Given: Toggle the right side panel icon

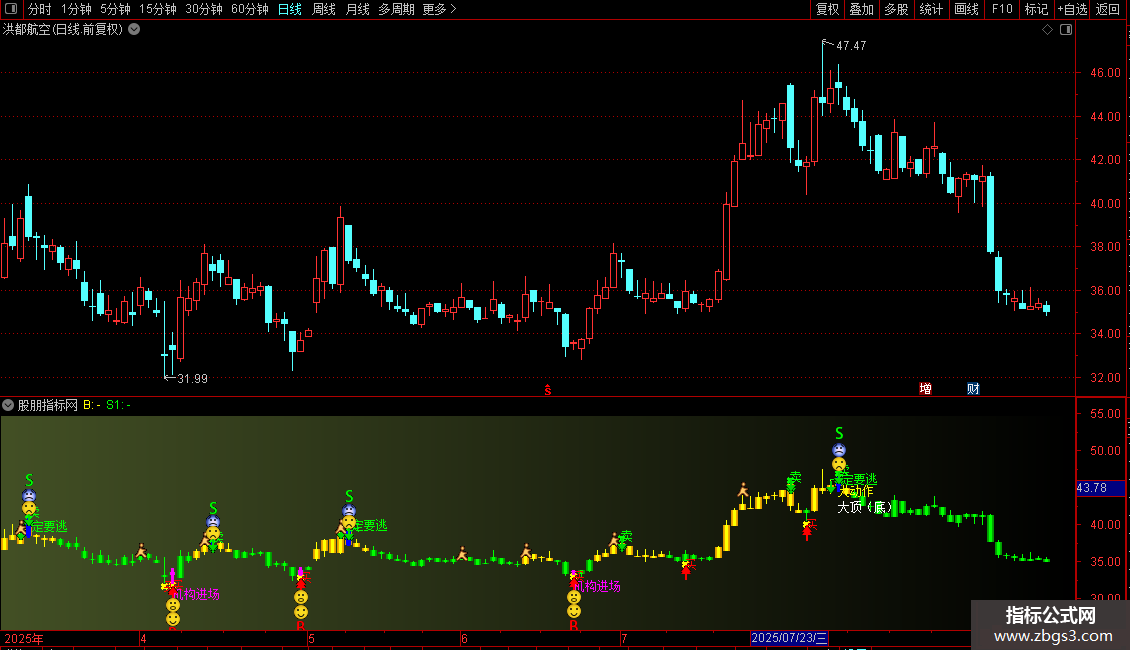Looking at the screenshot, I should click(1066, 30).
